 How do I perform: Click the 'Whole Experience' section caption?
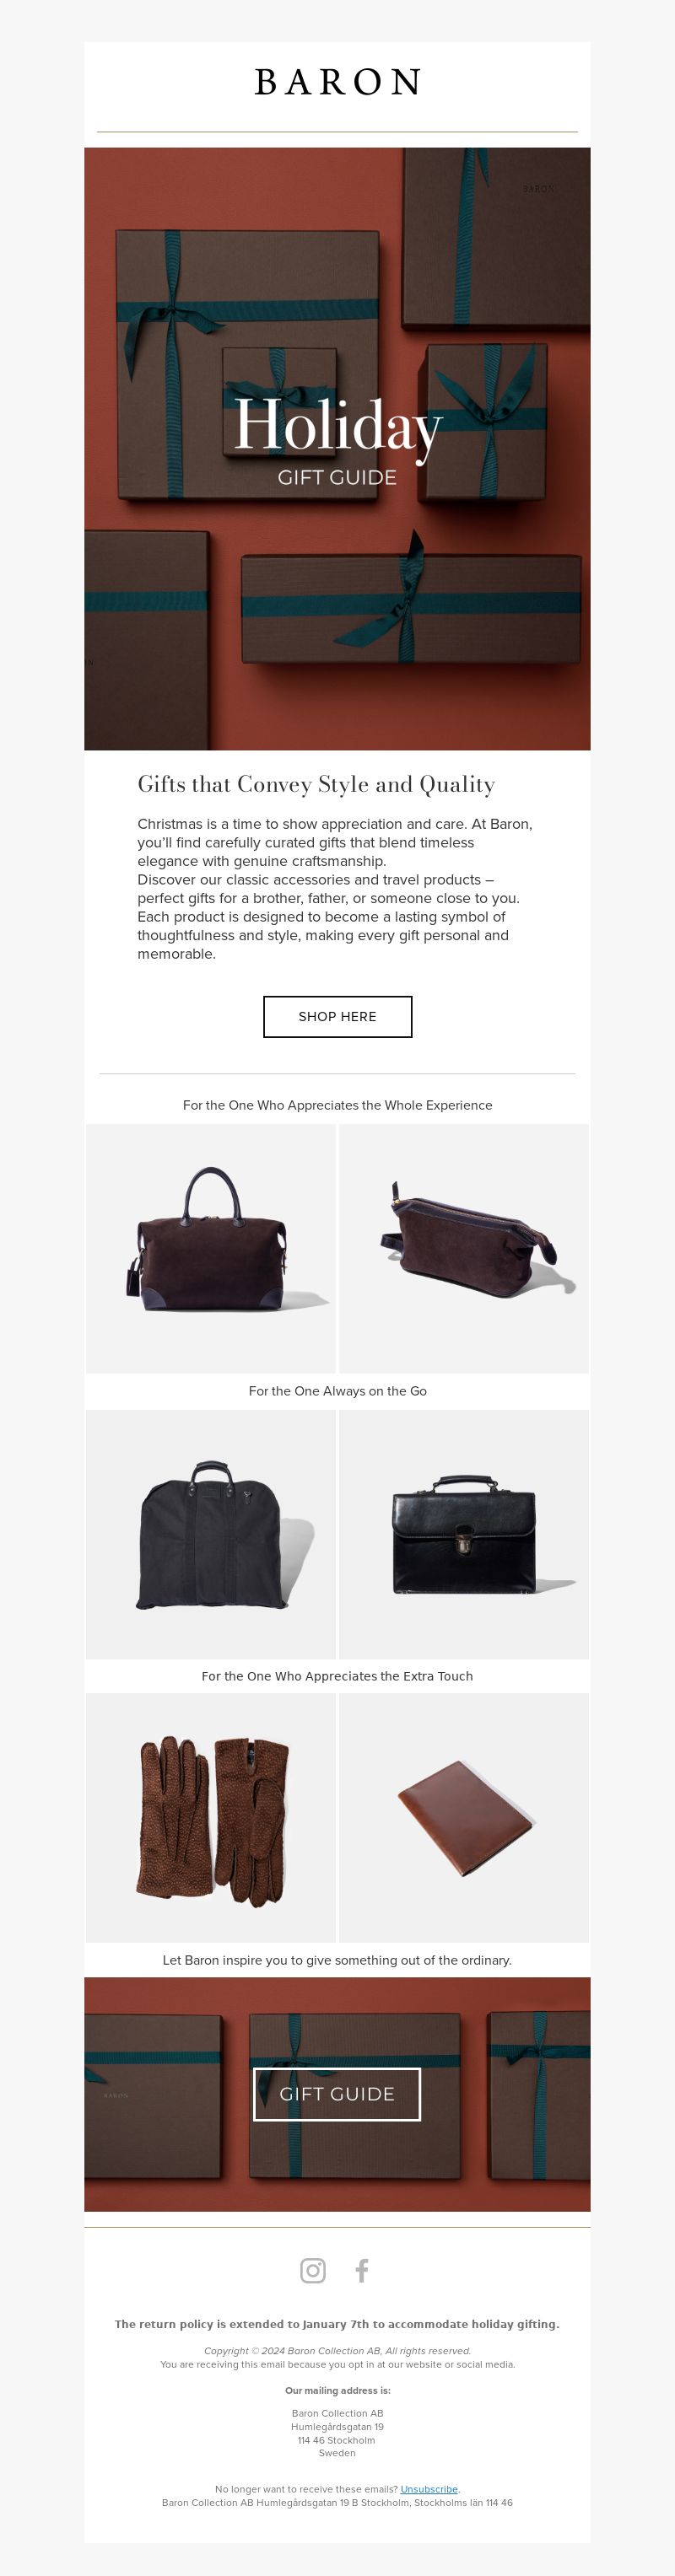pyautogui.click(x=337, y=1105)
